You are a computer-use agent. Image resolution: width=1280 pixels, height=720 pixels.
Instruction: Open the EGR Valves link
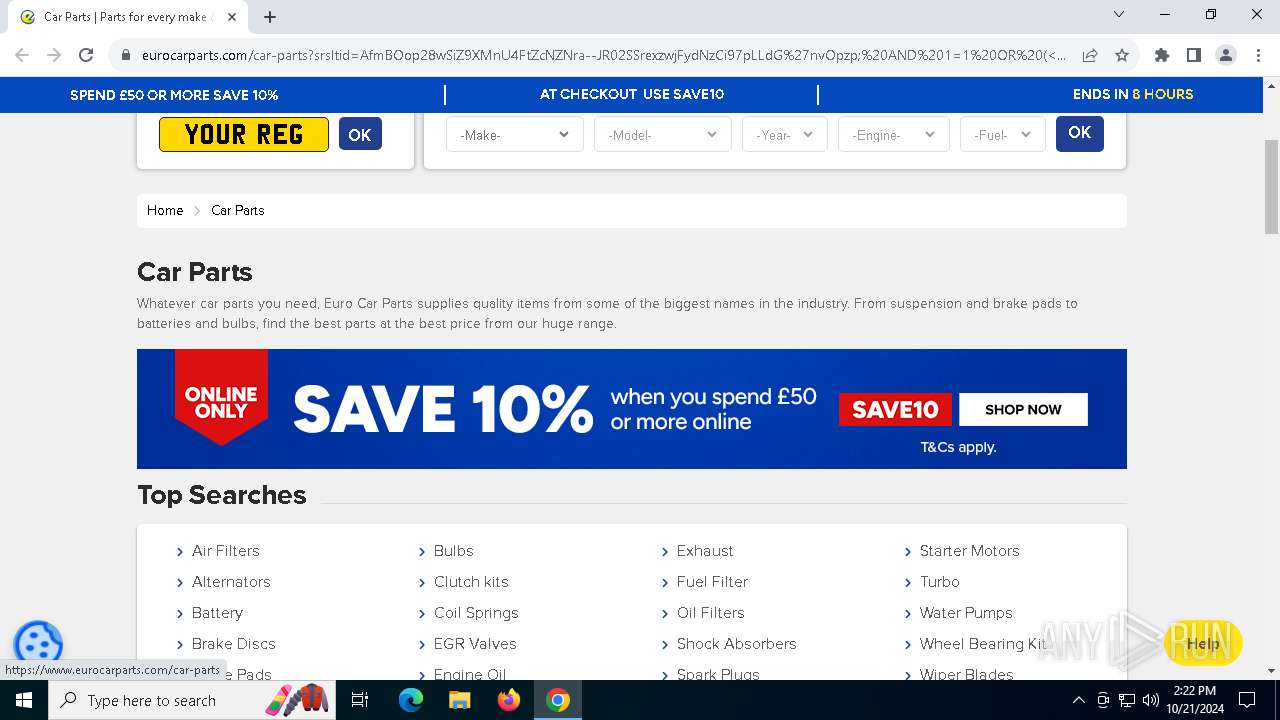tap(475, 644)
